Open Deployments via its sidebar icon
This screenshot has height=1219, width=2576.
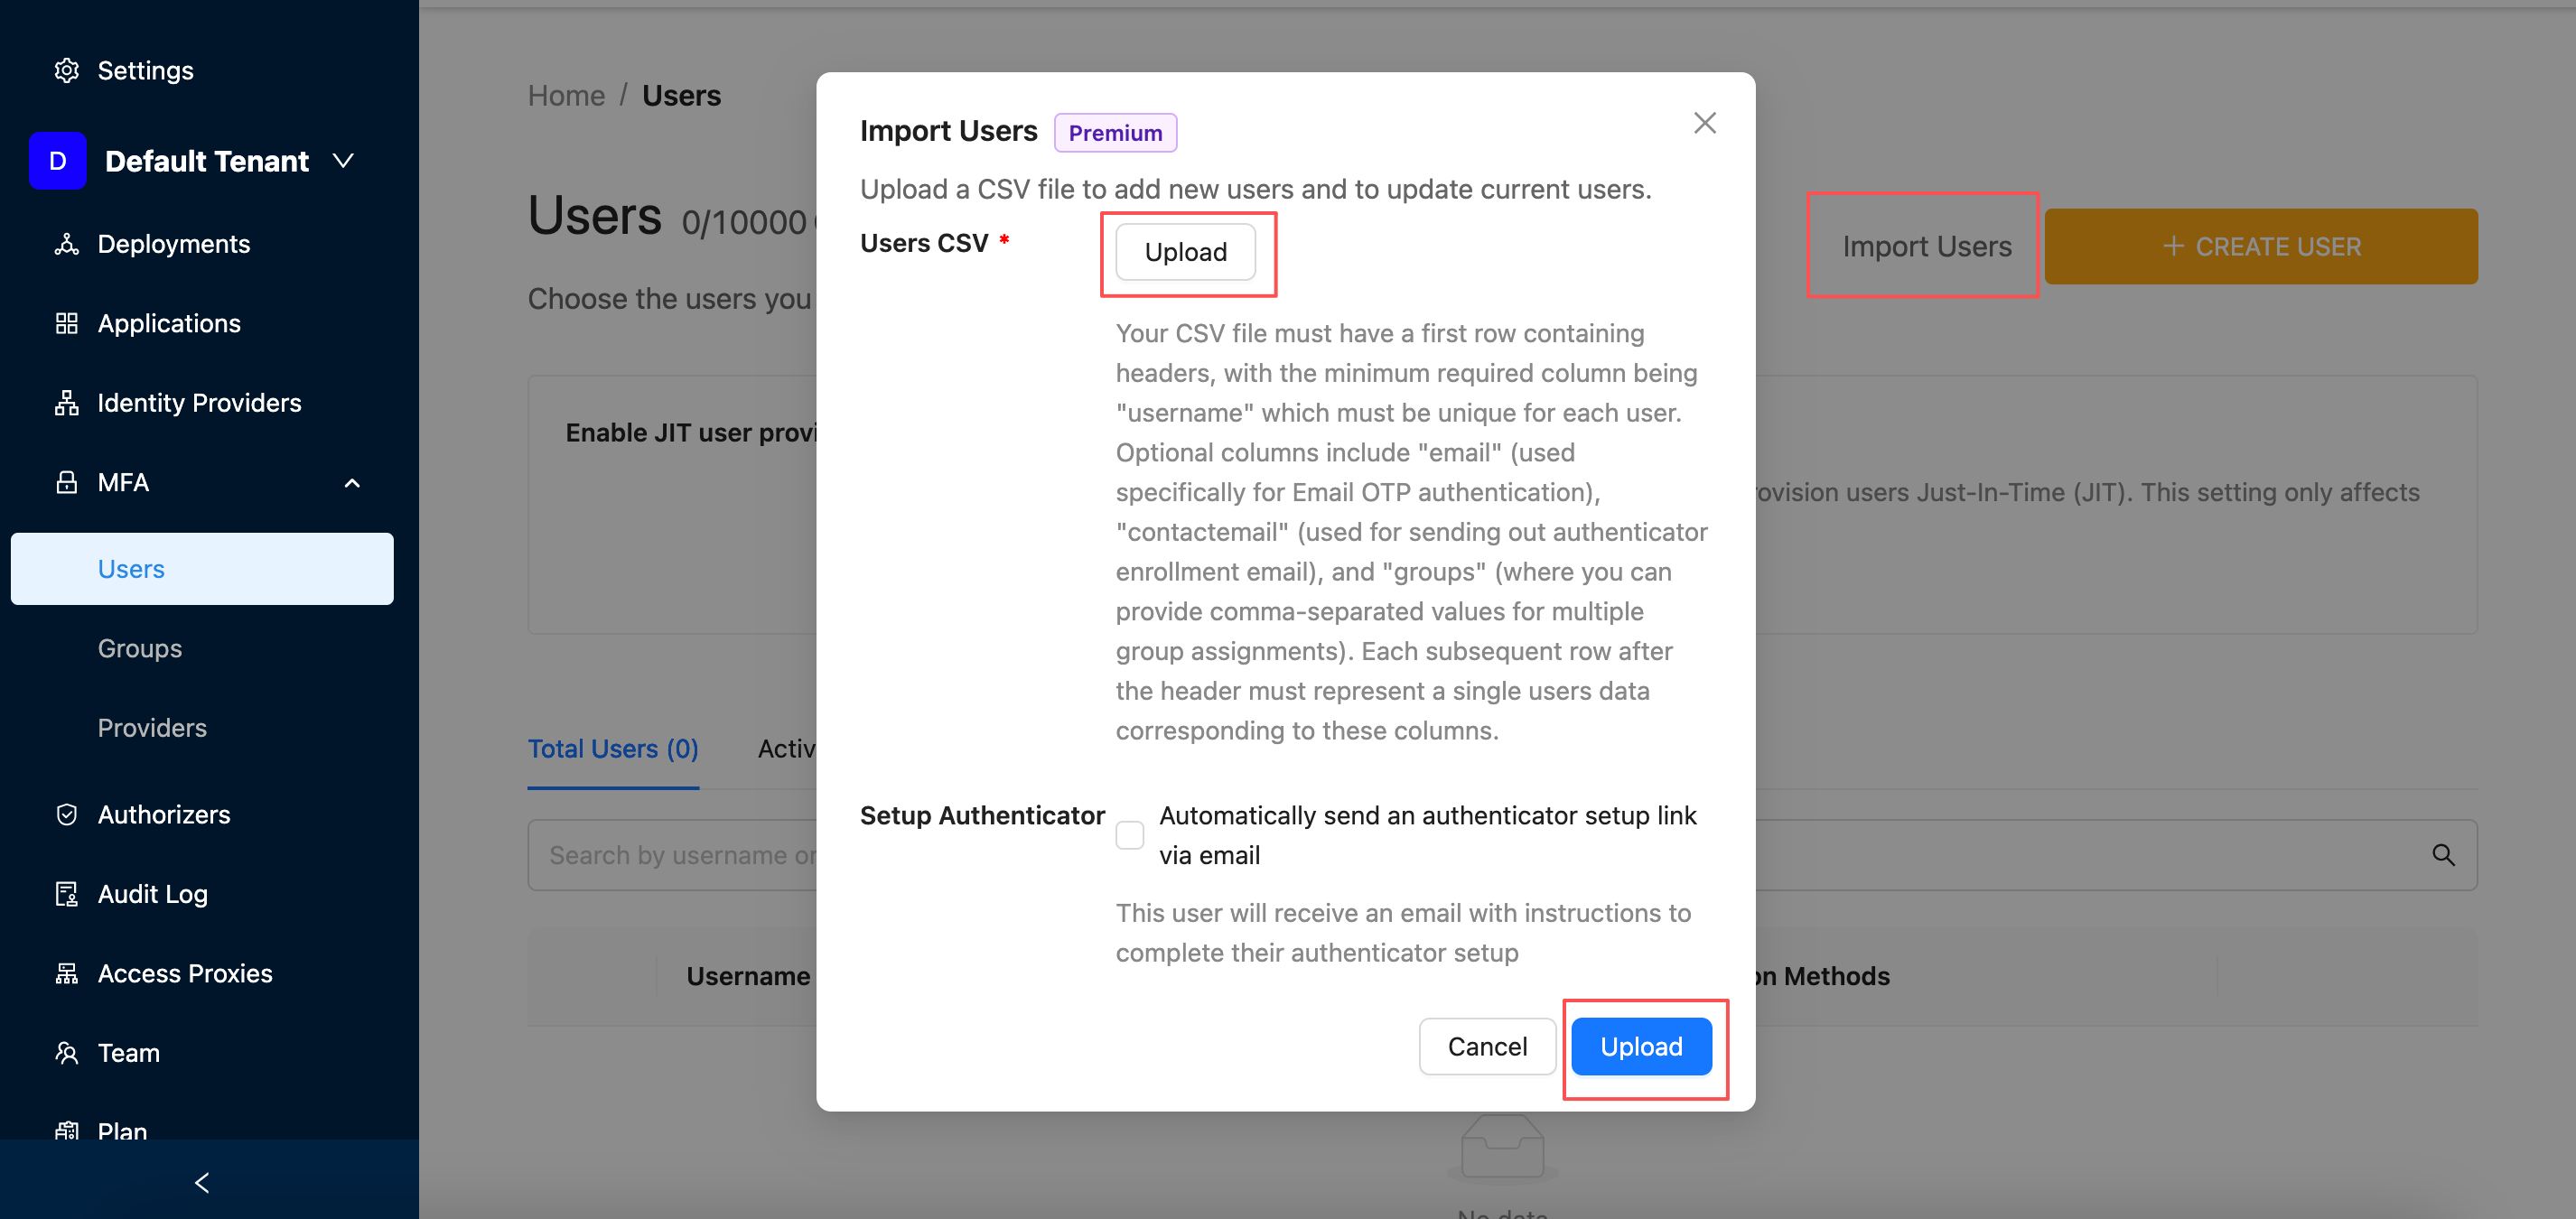pos(66,244)
